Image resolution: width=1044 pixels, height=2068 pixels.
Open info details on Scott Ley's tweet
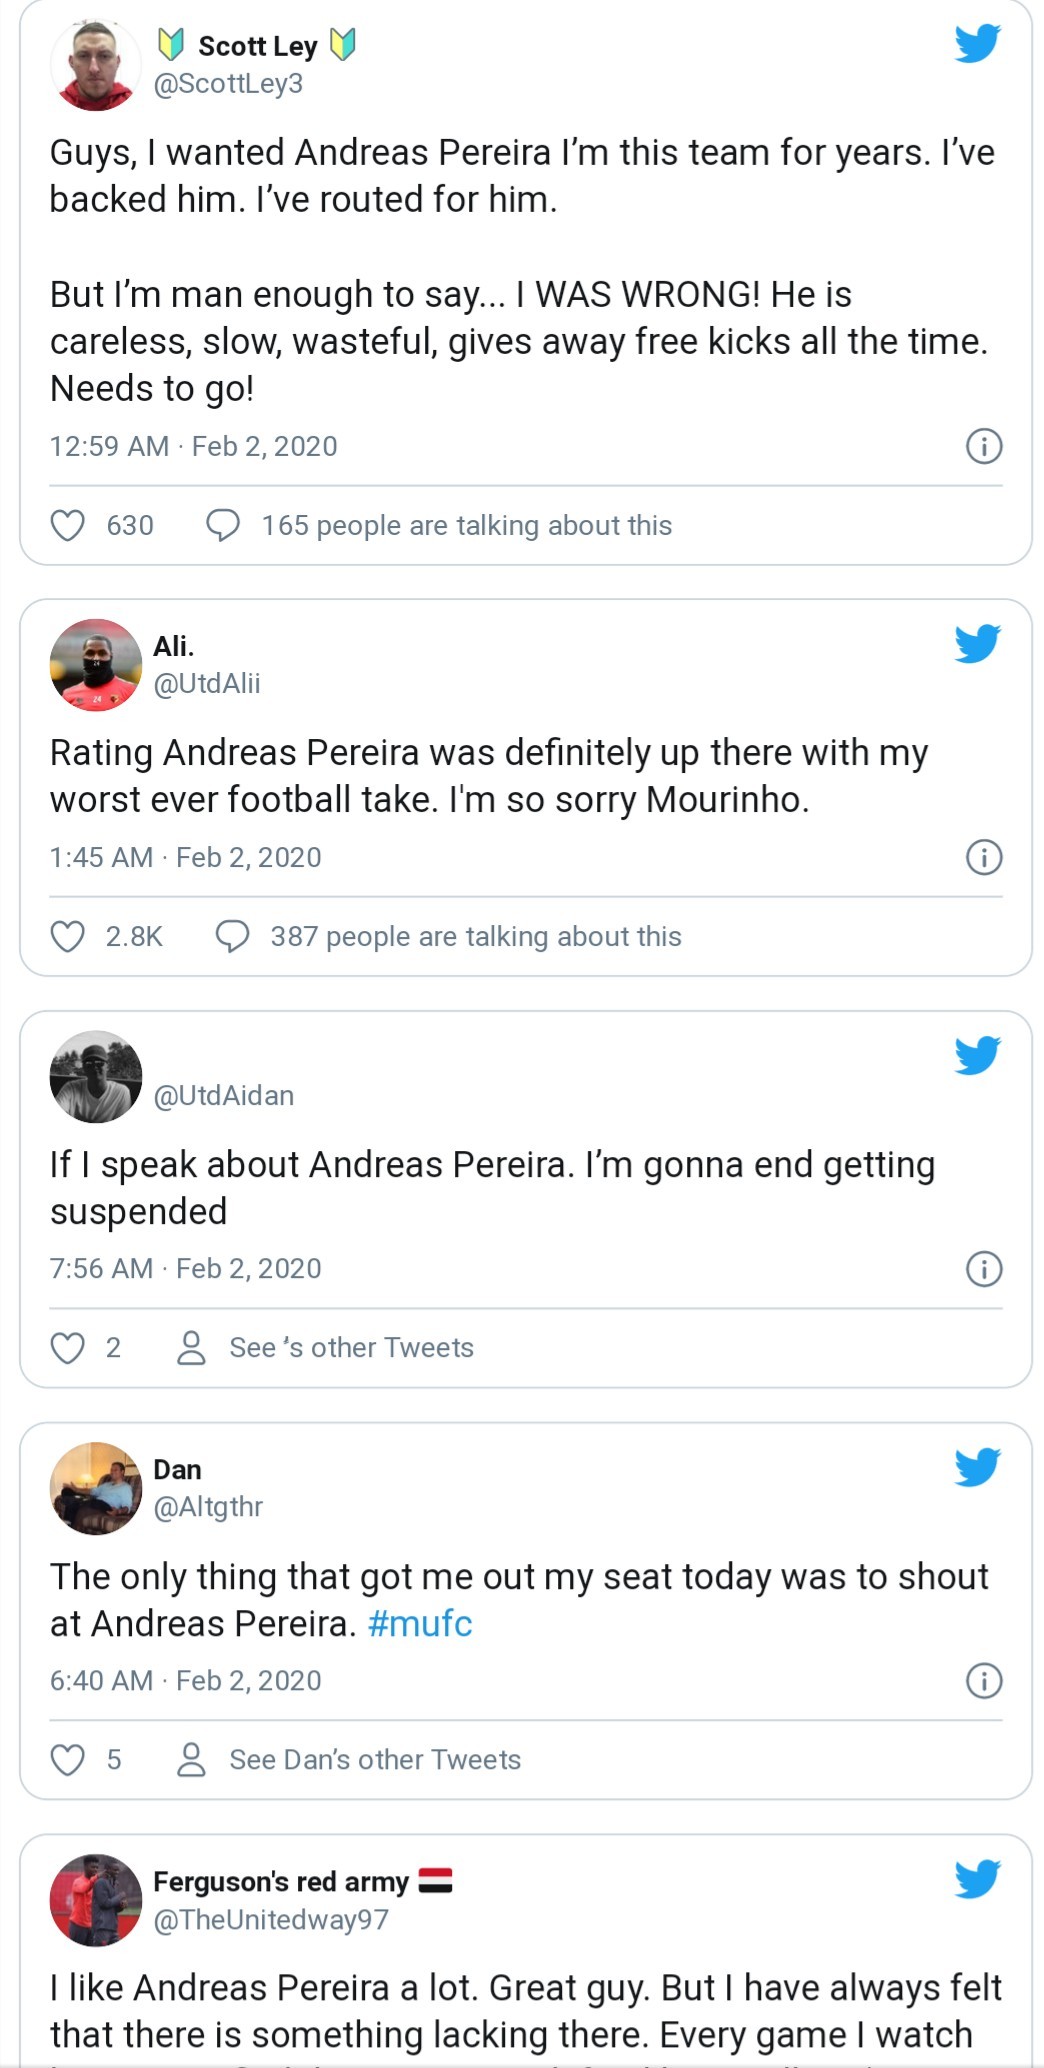click(985, 446)
